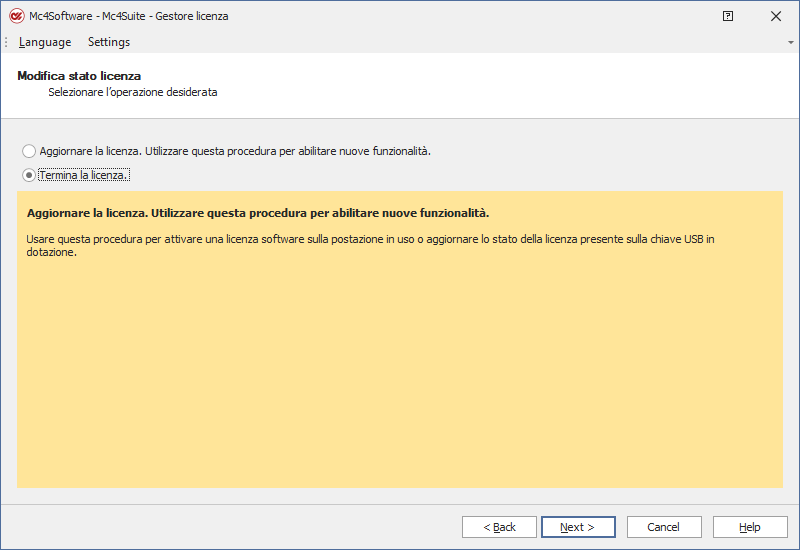
Task: Select the 'Aggiornare la licenza' radio button
Action: (29, 151)
